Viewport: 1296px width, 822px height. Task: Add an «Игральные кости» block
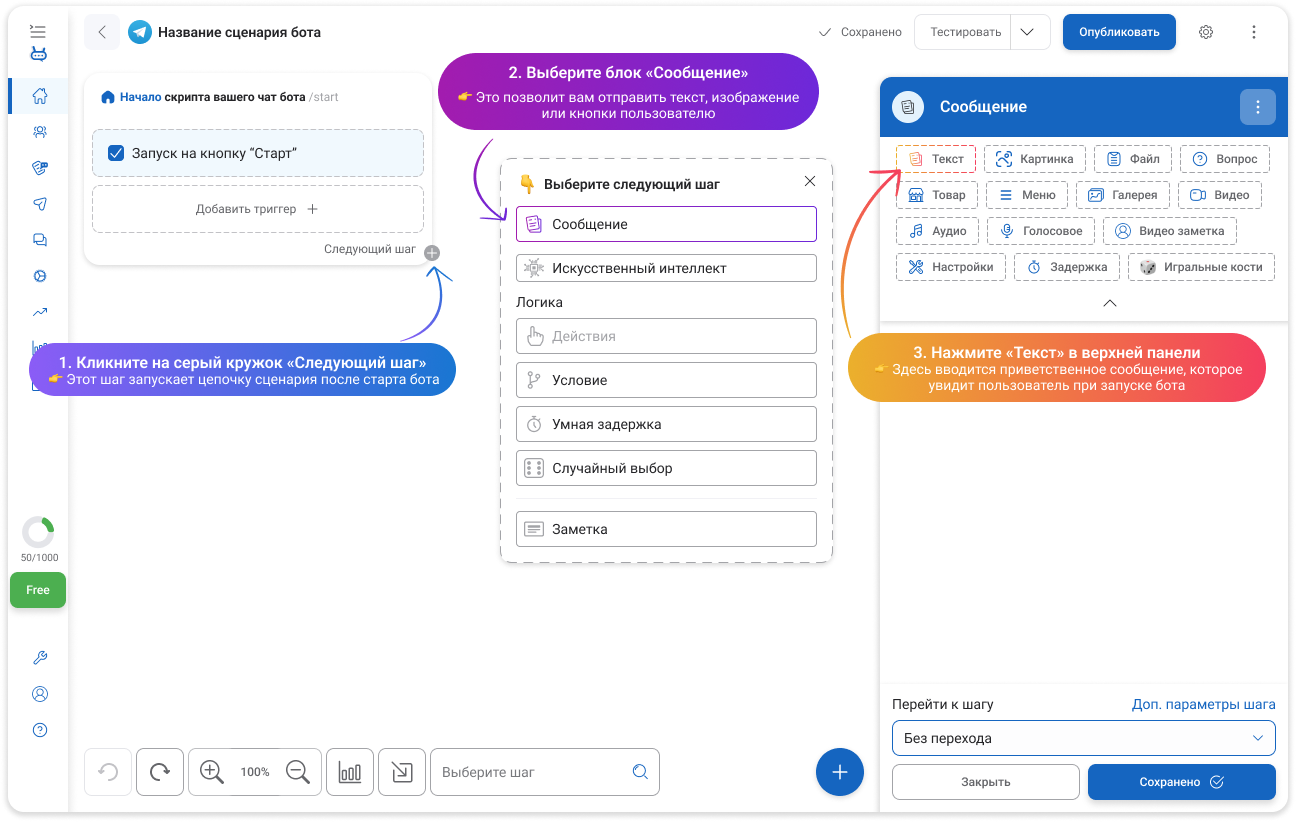(x=1202, y=267)
